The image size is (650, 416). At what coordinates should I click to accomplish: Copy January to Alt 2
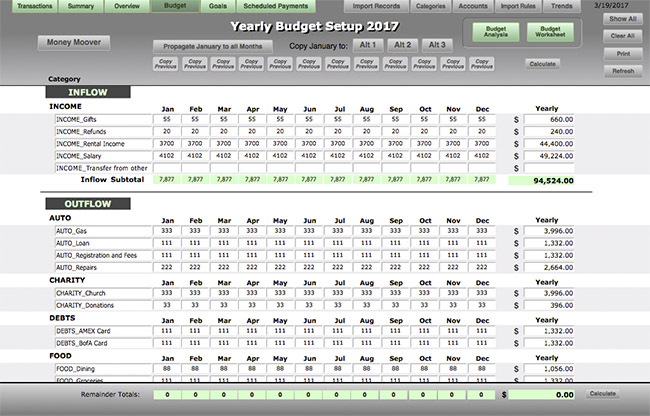point(403,45)
